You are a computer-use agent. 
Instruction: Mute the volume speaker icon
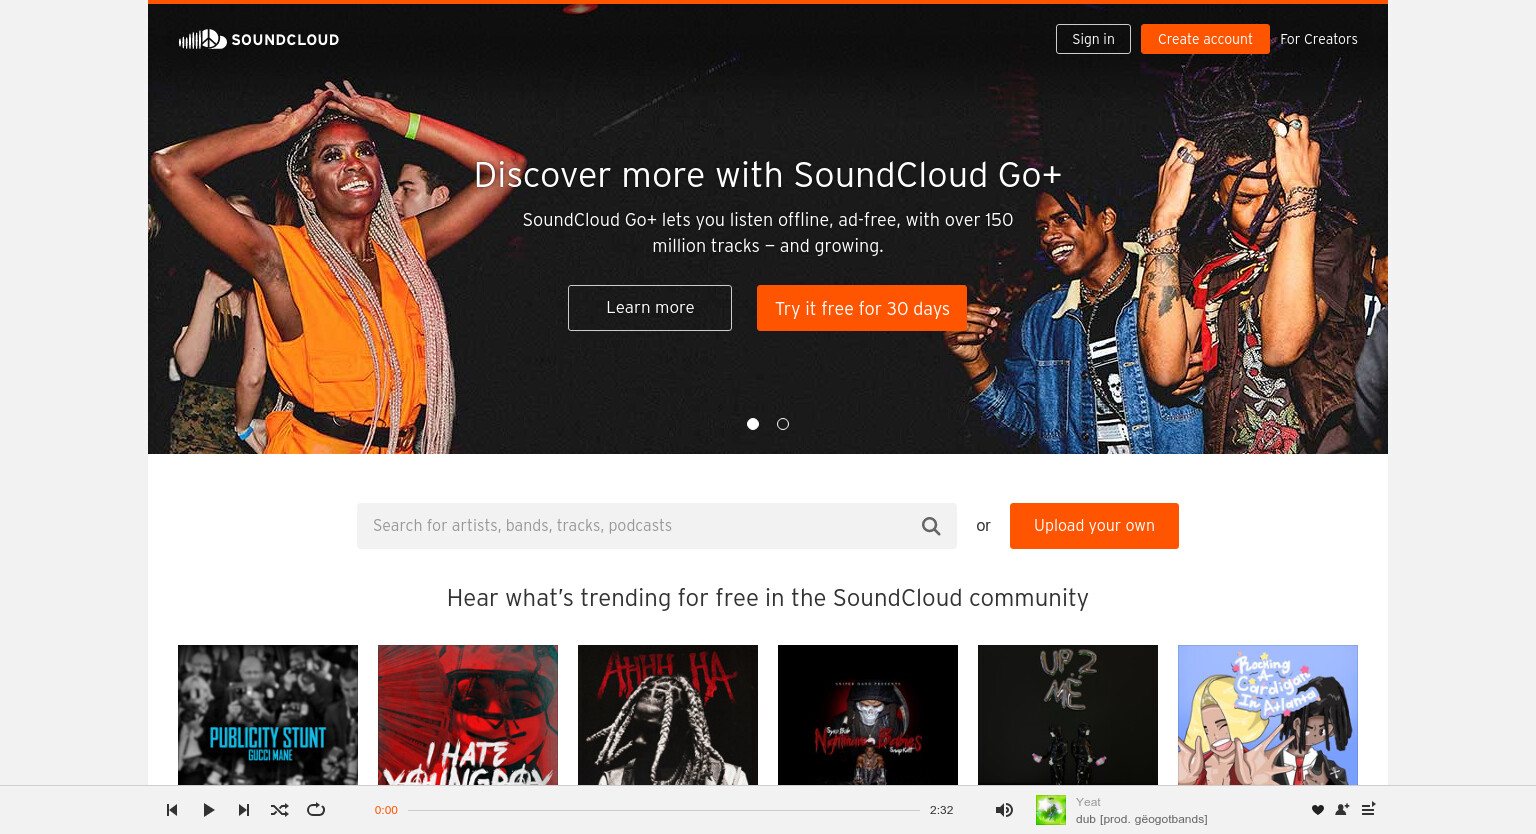pyautogui.click(x=1004, y=810)
